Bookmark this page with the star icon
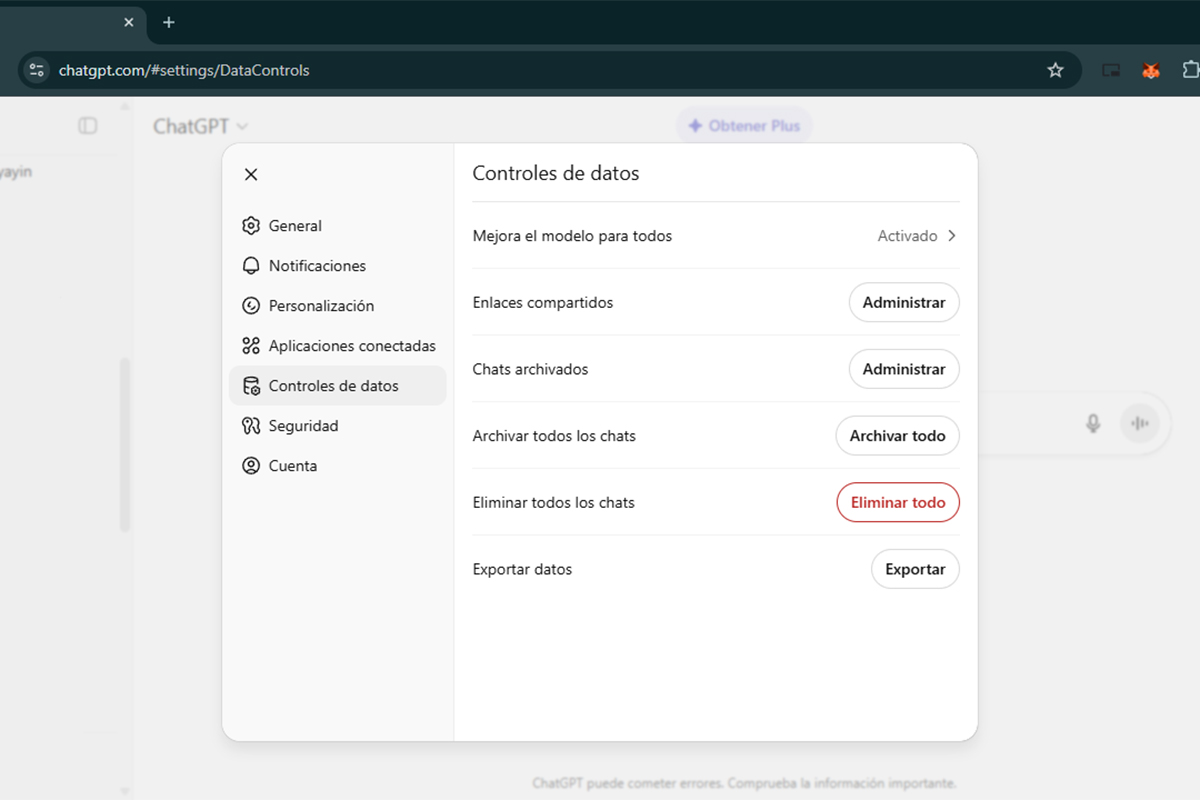This screenshot has height=800, width=1200. [x=1055, y=70]
